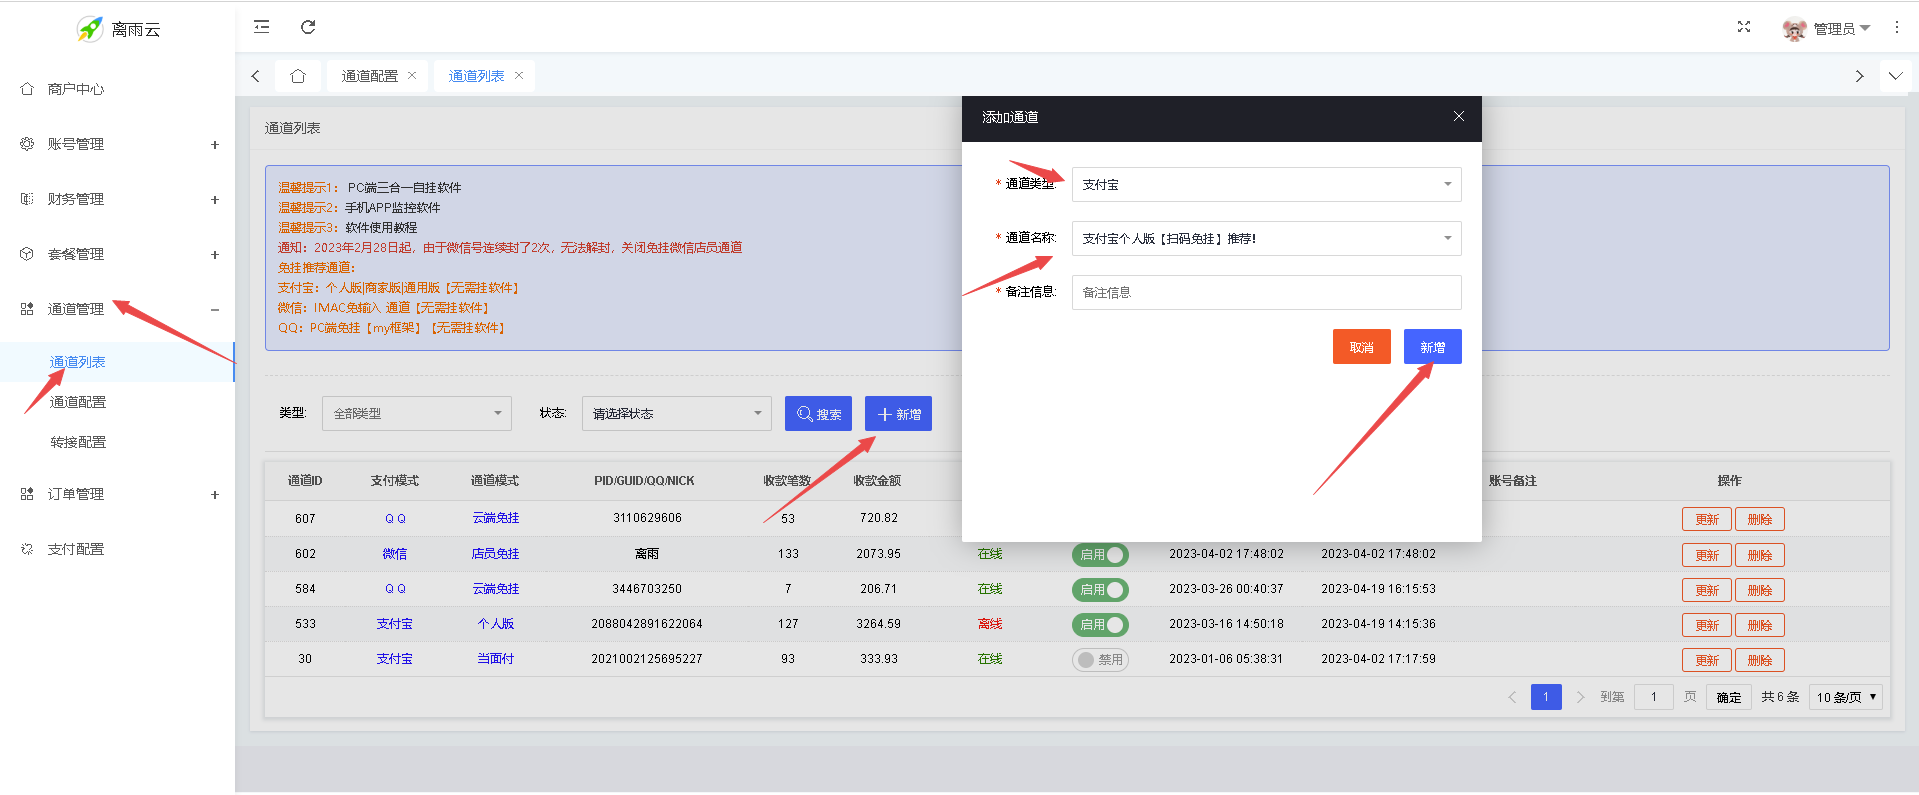The image size is (1919, 795).
Task: Open 支付配置 in the sidebar
Action: [76, 549]
